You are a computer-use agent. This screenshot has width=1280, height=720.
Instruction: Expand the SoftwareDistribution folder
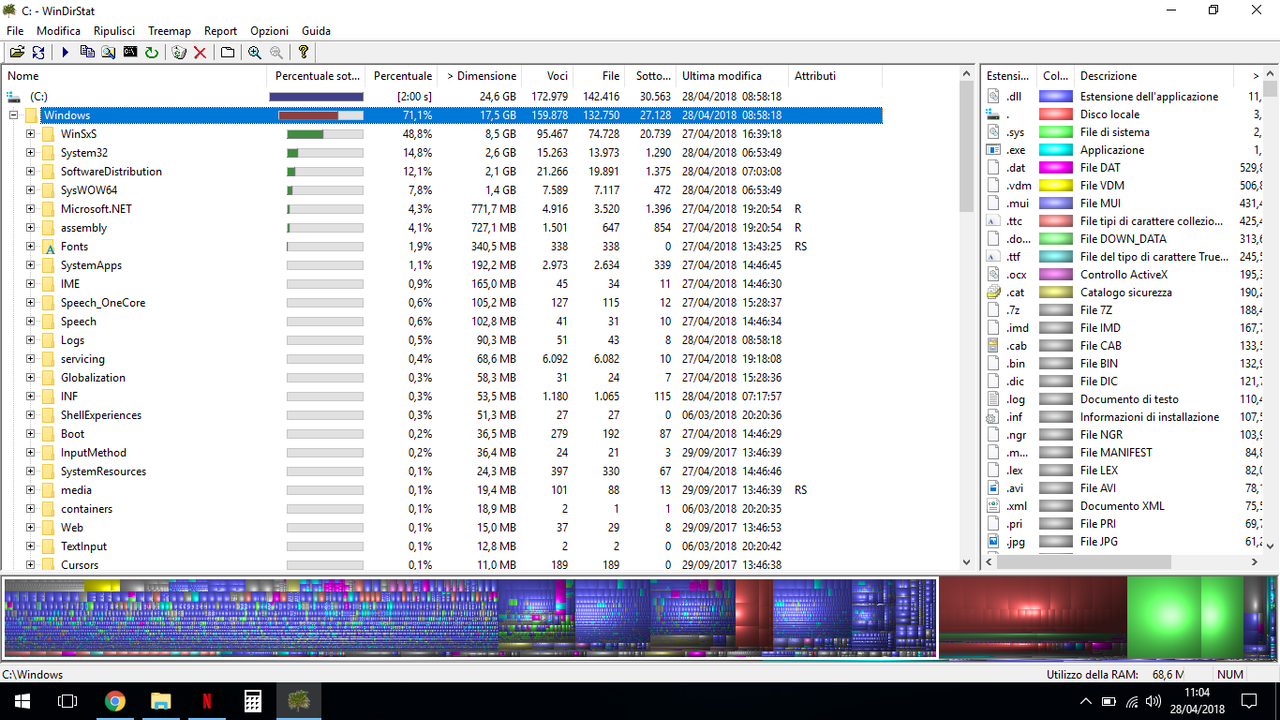click(31, 172)
